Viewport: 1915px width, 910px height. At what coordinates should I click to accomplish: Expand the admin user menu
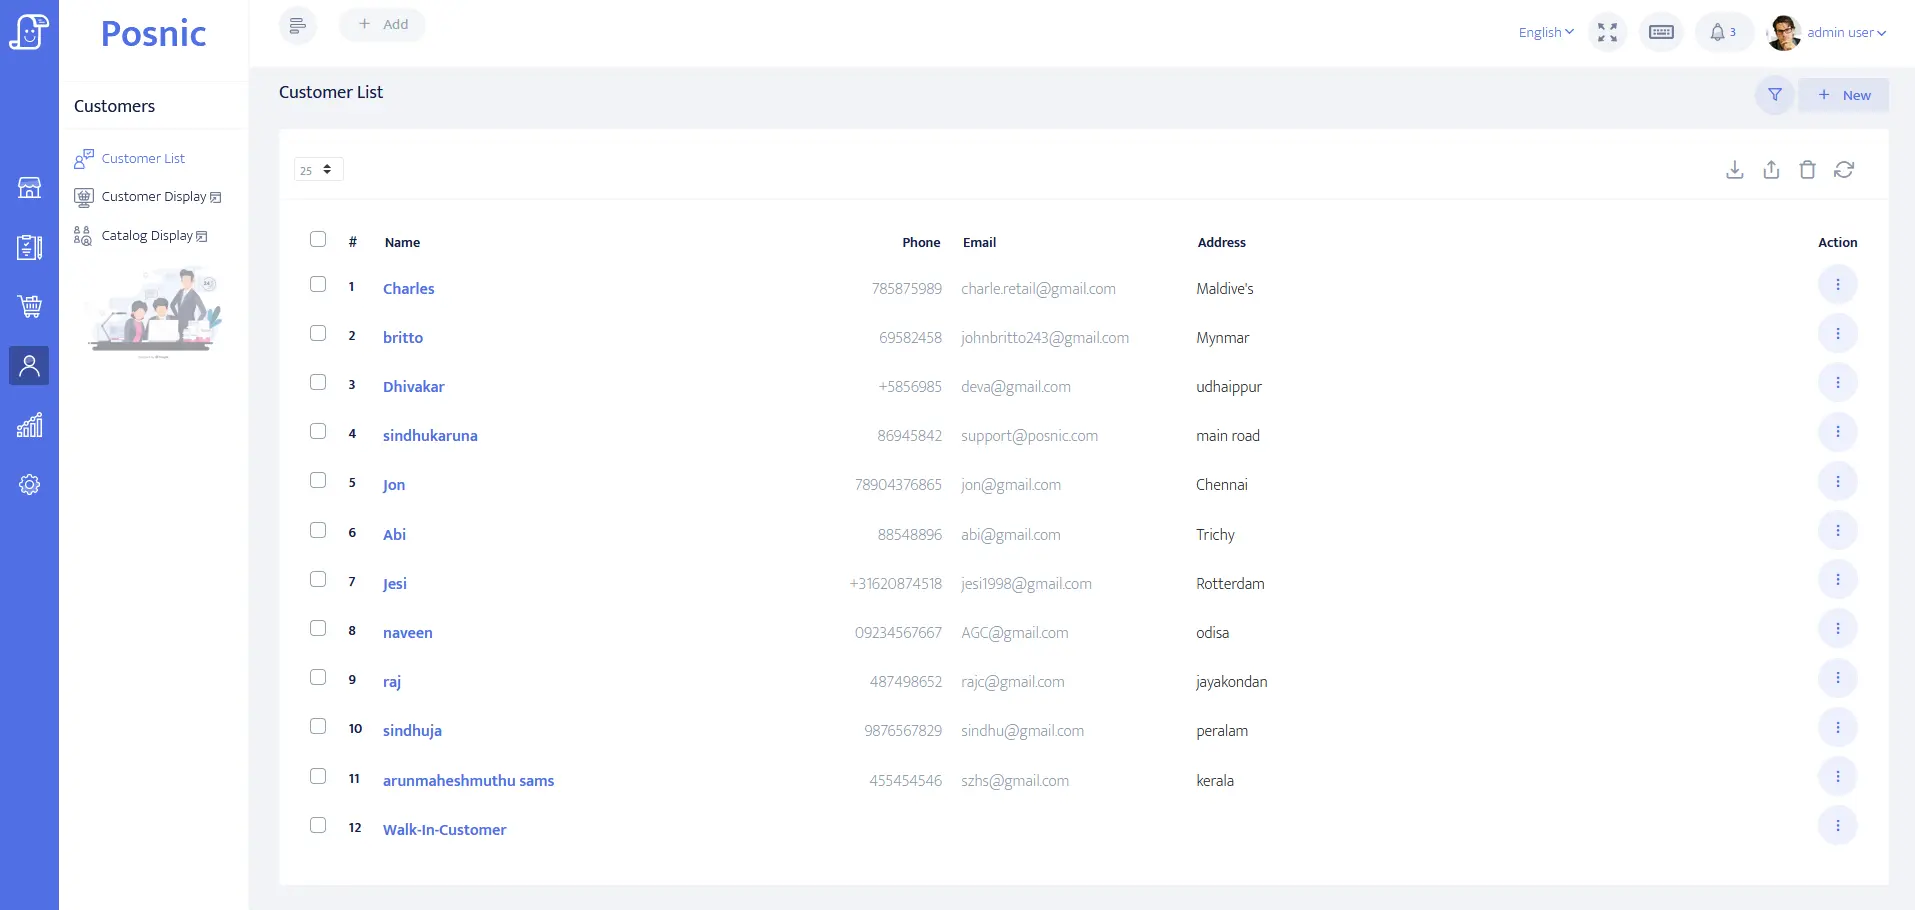pyautogui.click(x=1845, y=32)
